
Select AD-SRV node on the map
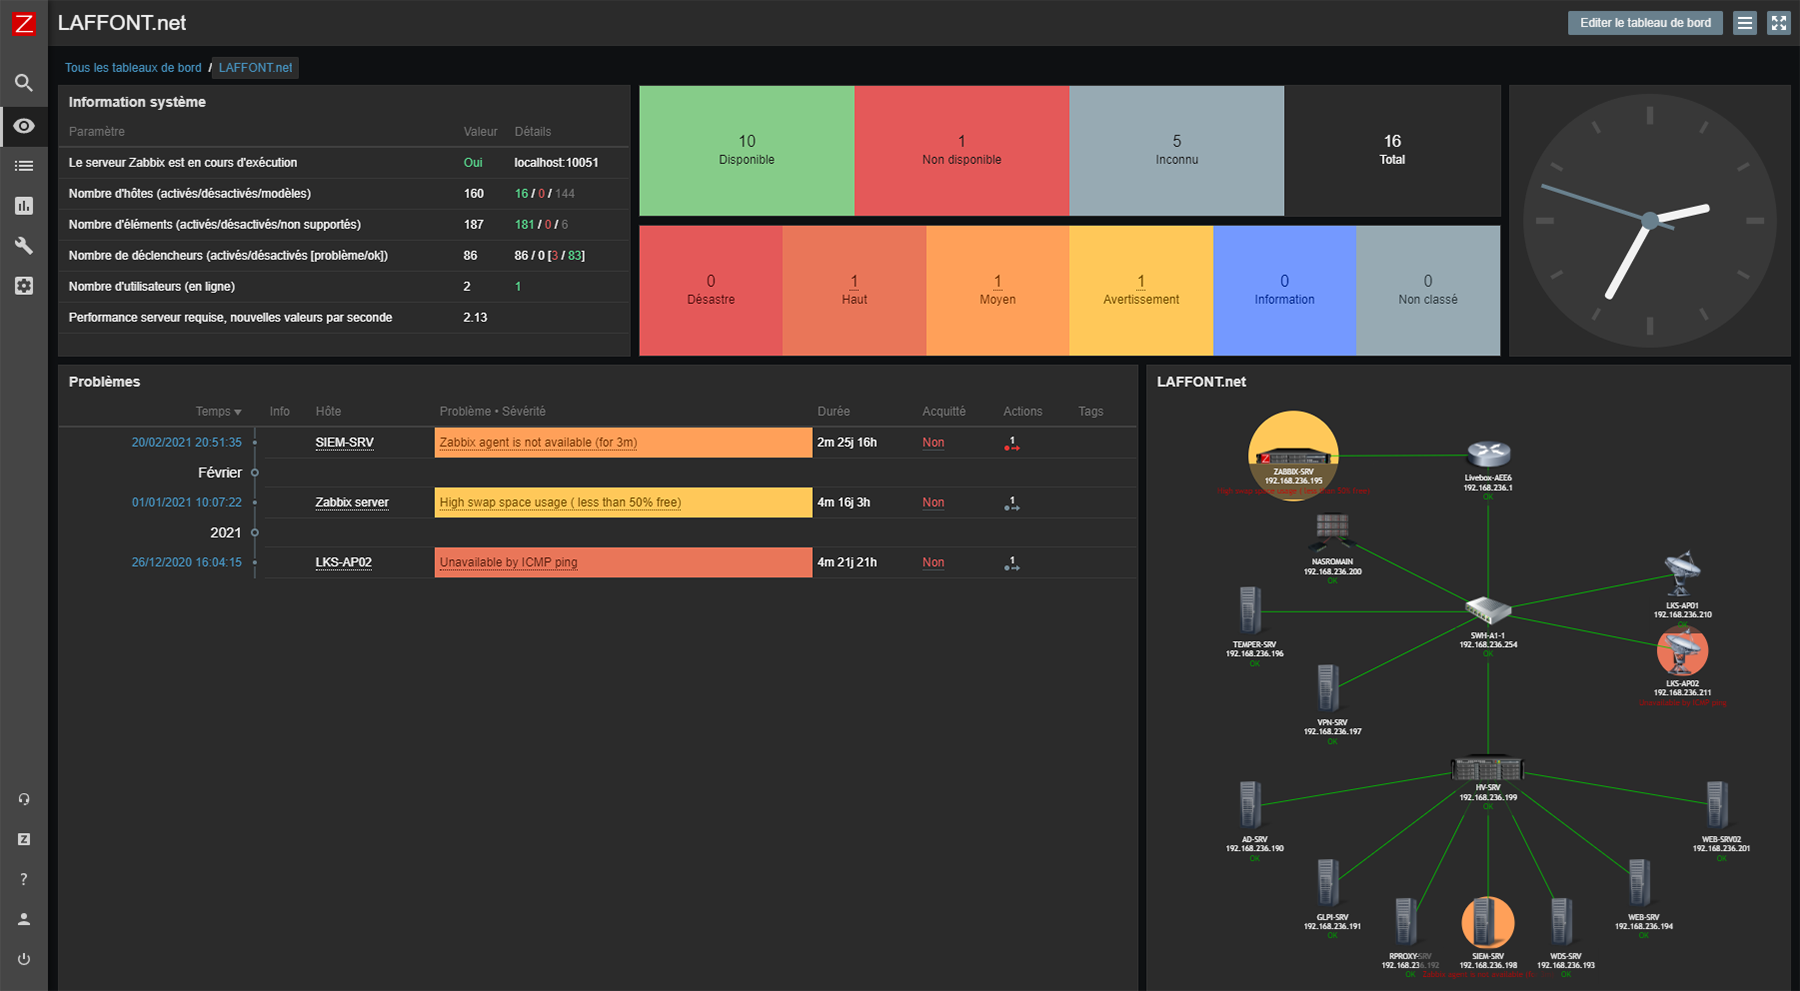(1250, 806)
